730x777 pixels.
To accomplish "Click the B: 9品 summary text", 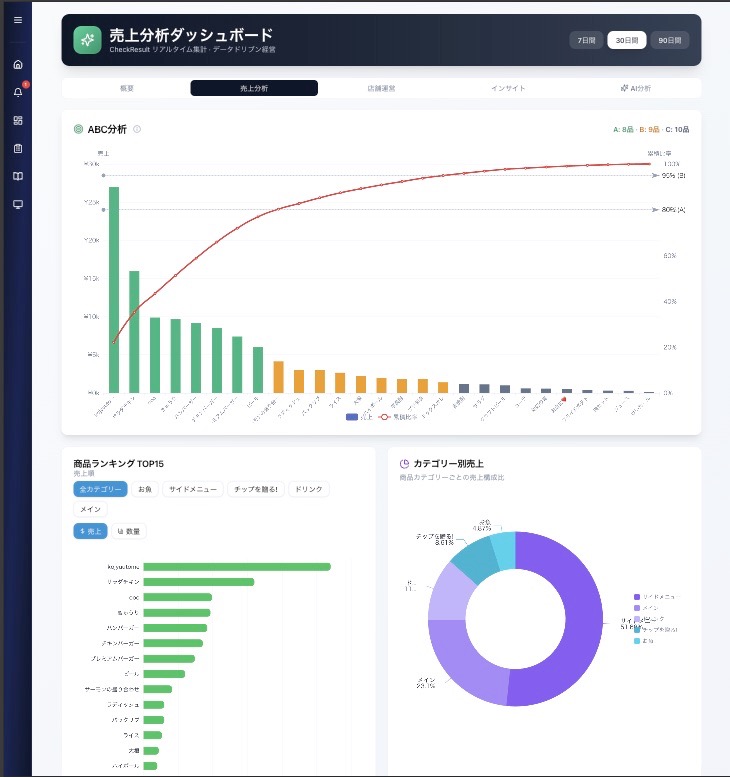I will tap(649, 129).
